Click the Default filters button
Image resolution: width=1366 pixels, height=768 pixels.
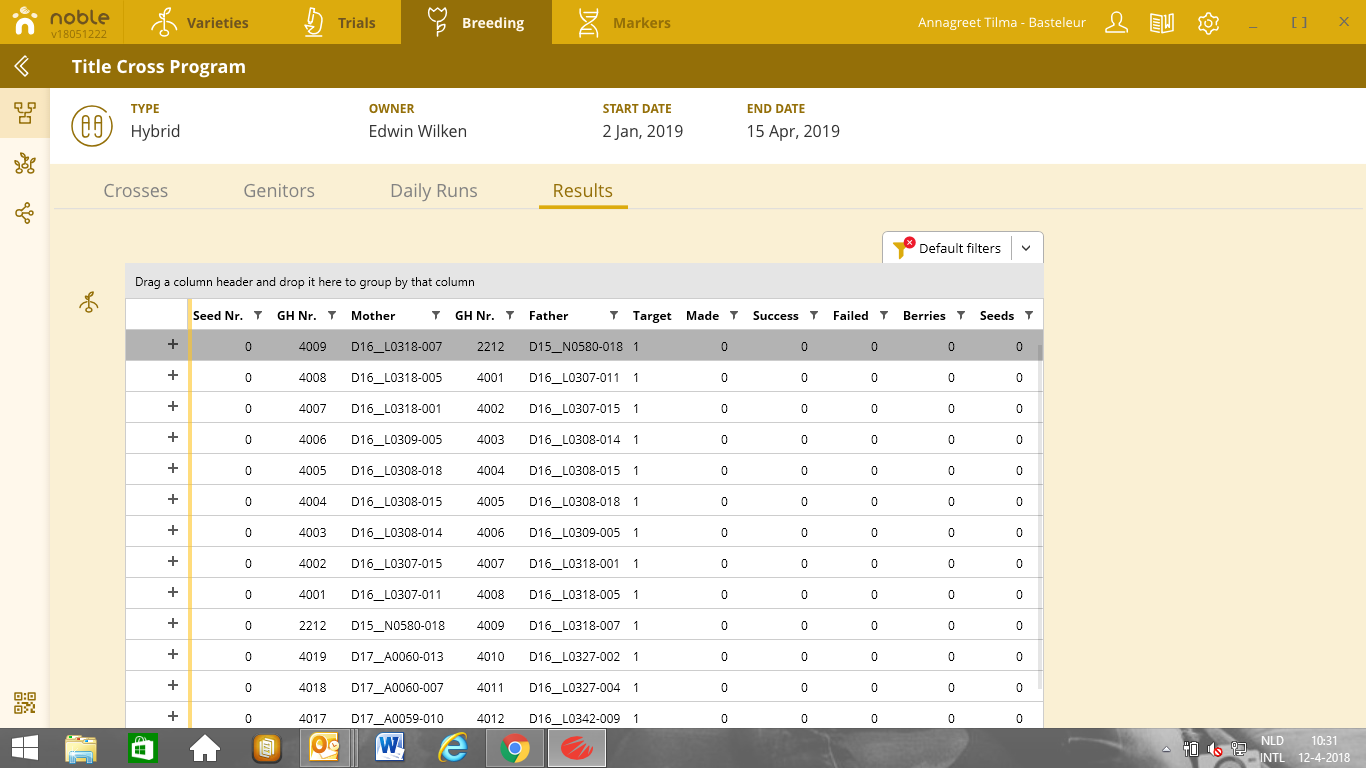[x=947, y=248]
